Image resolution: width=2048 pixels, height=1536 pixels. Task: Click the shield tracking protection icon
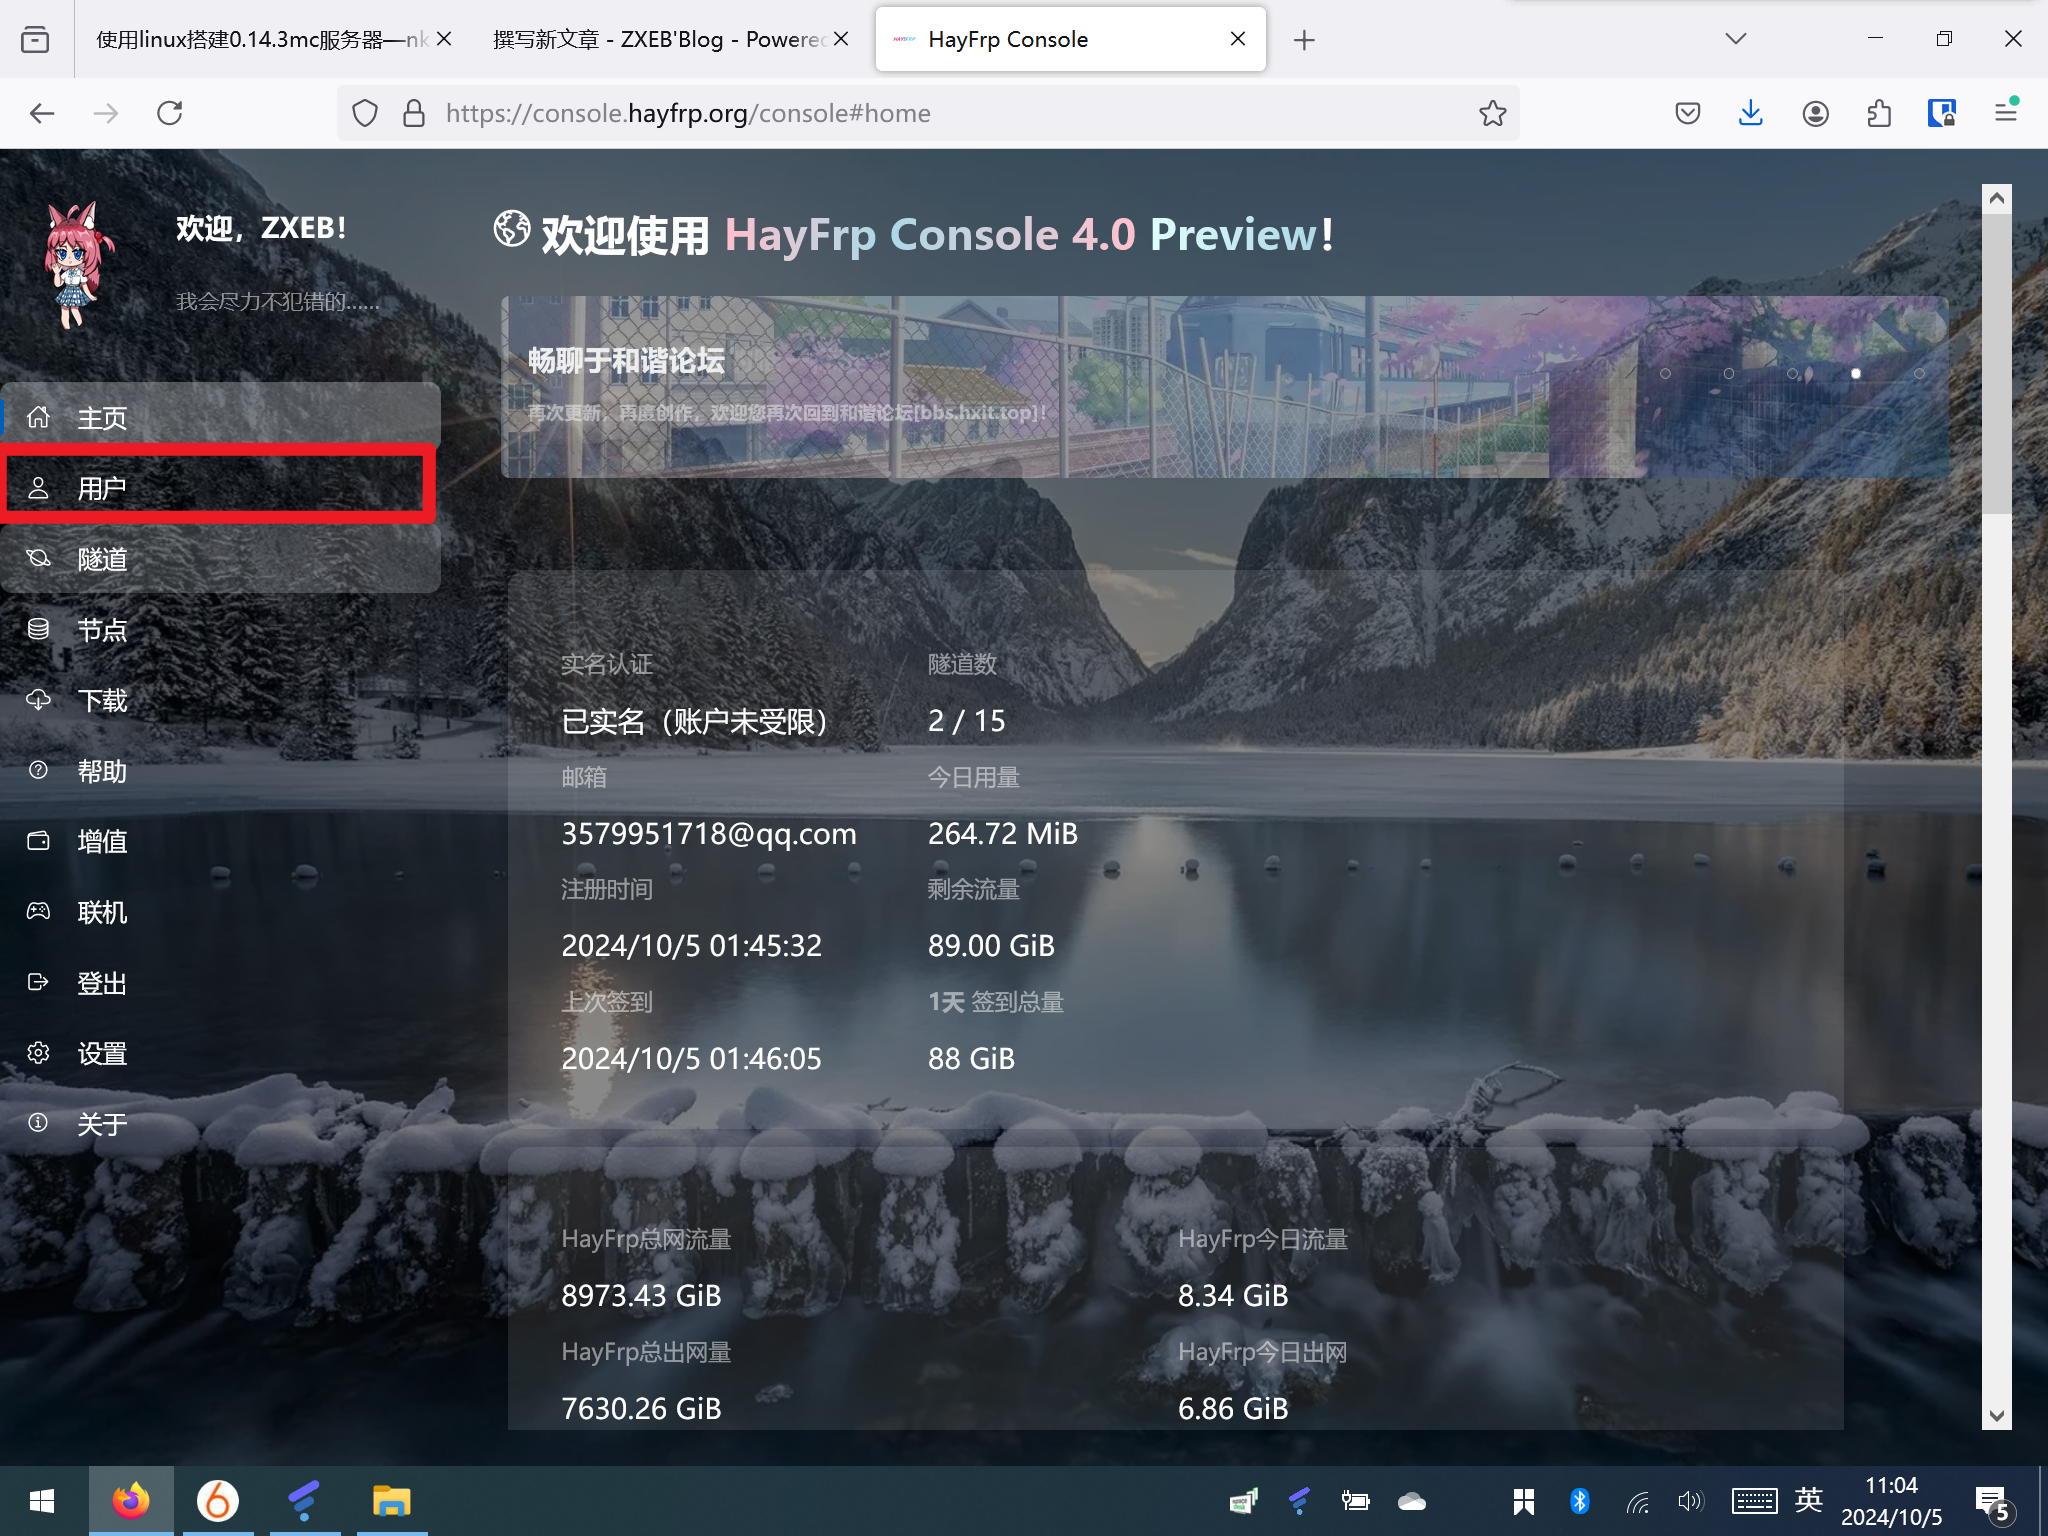[365, 113]
